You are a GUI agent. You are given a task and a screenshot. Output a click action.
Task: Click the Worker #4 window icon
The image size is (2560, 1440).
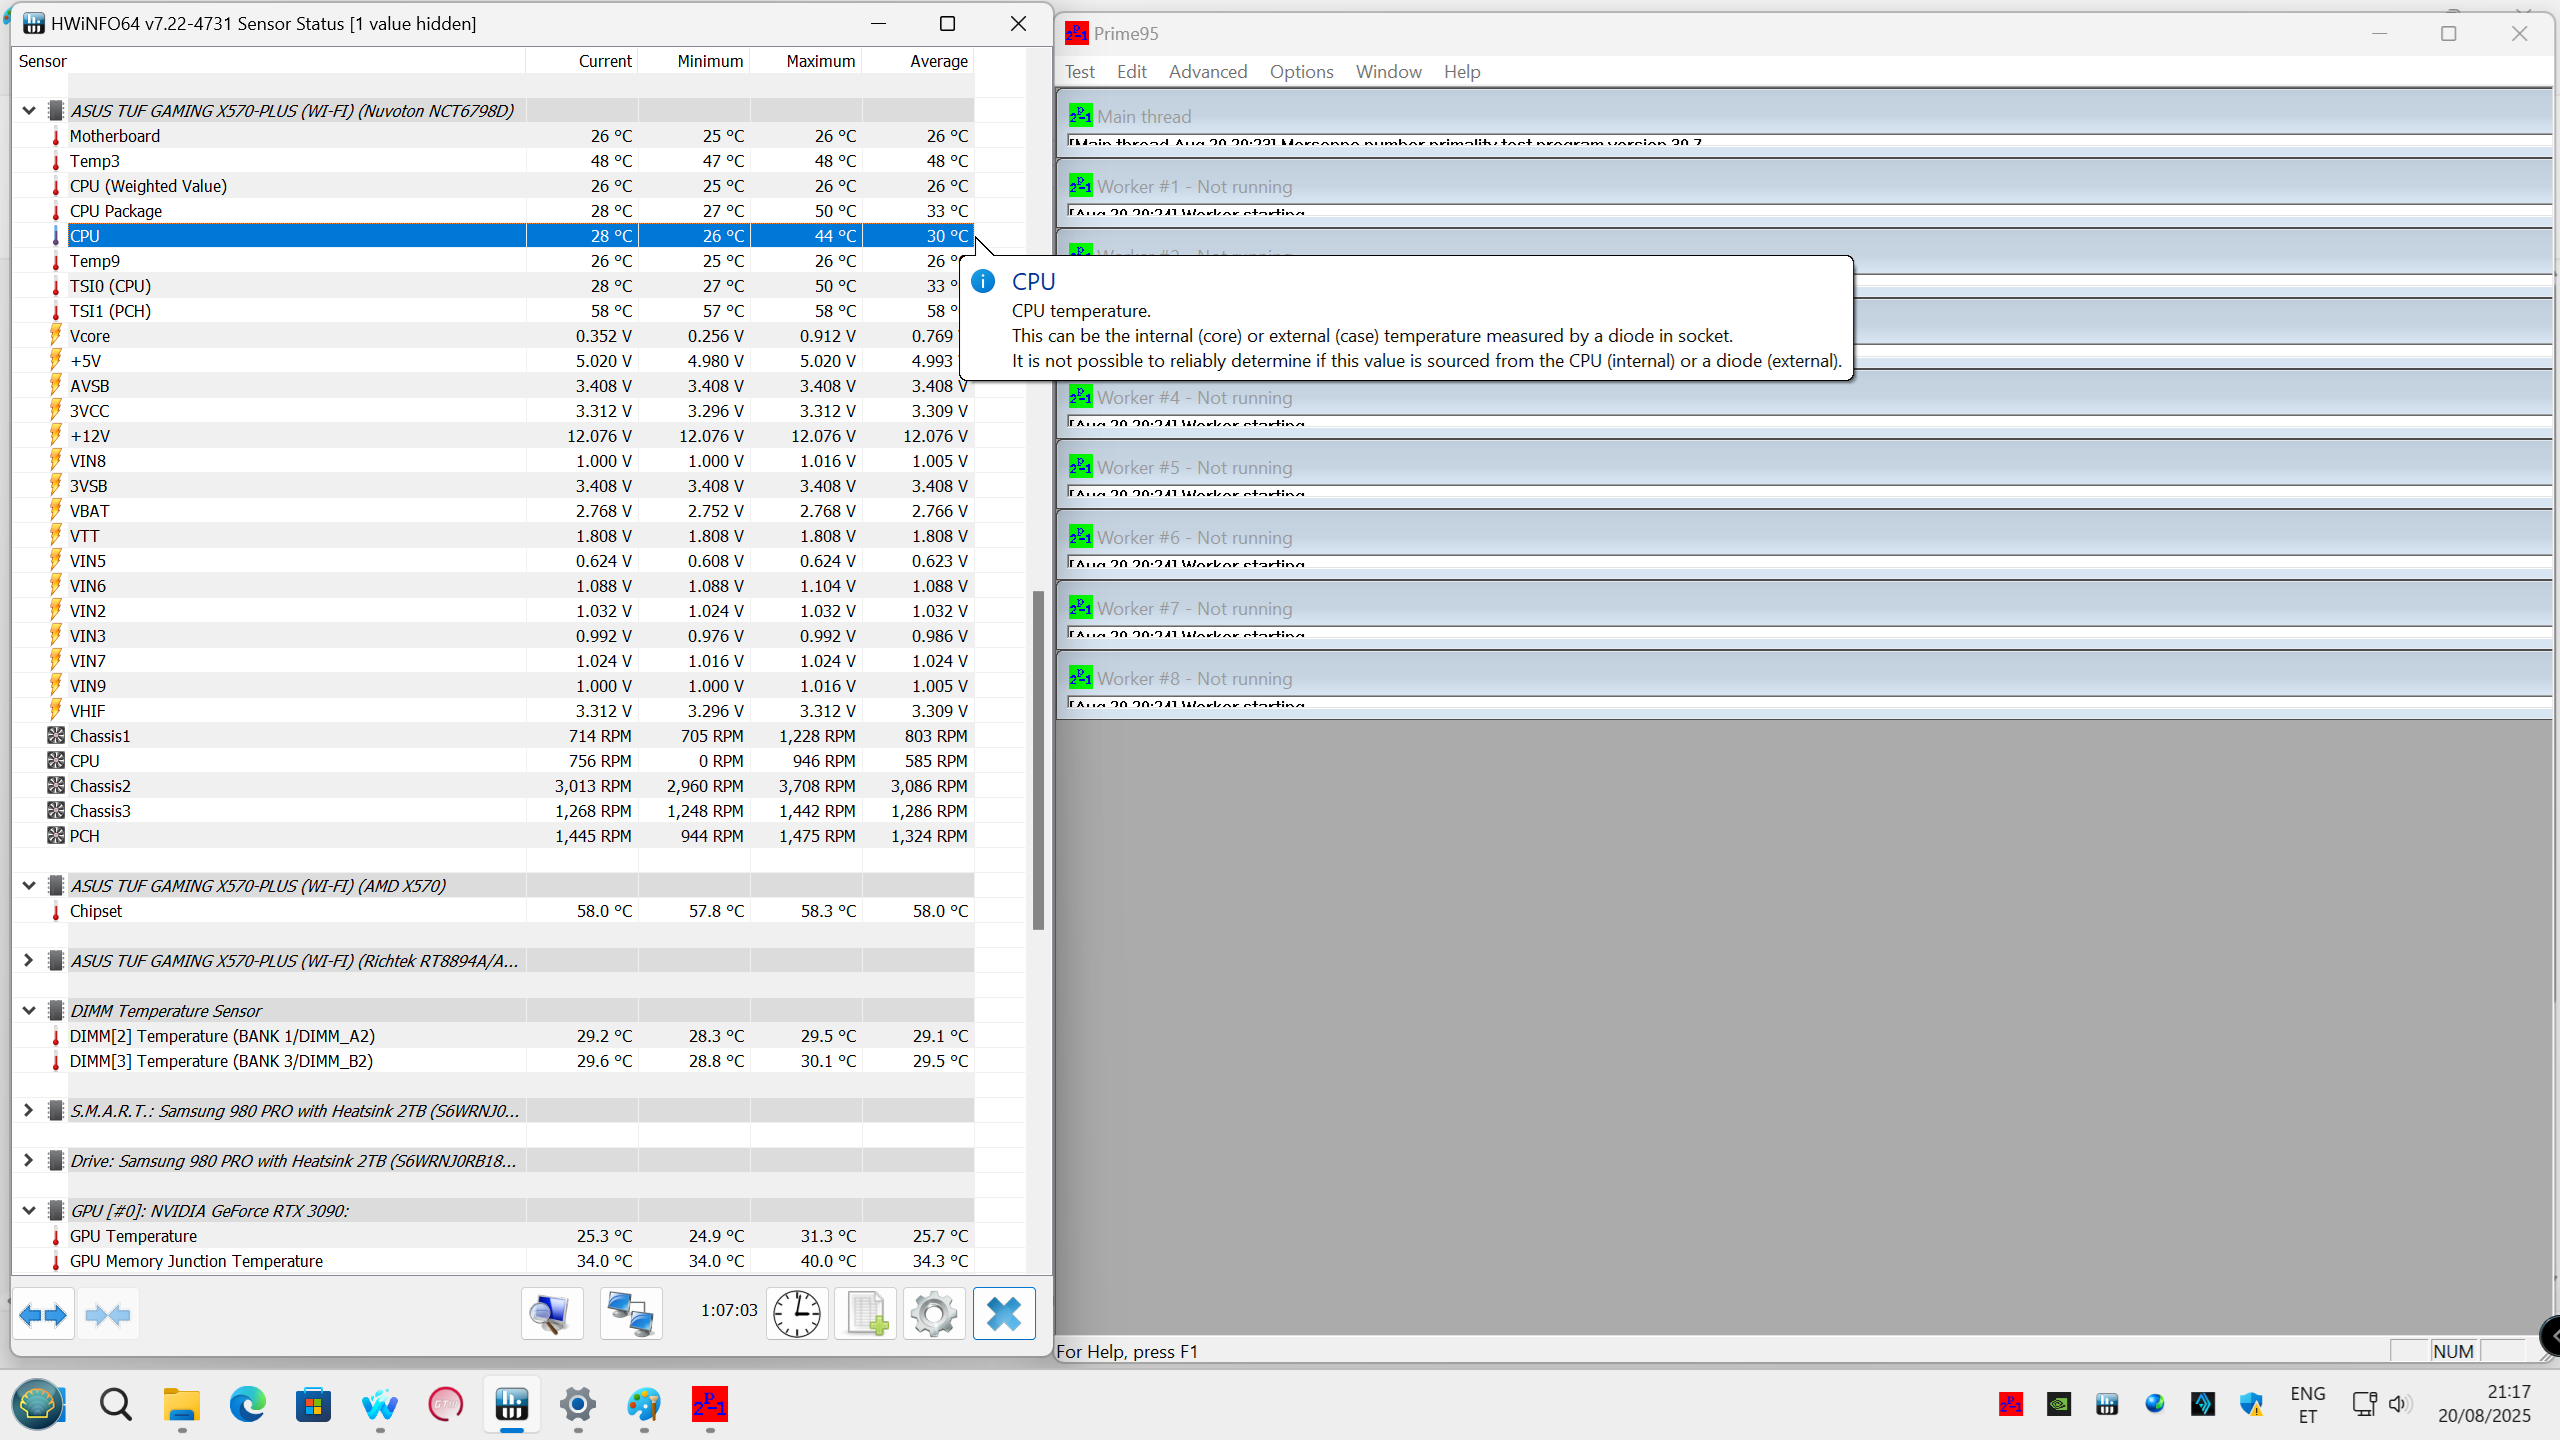[1080, 396]
